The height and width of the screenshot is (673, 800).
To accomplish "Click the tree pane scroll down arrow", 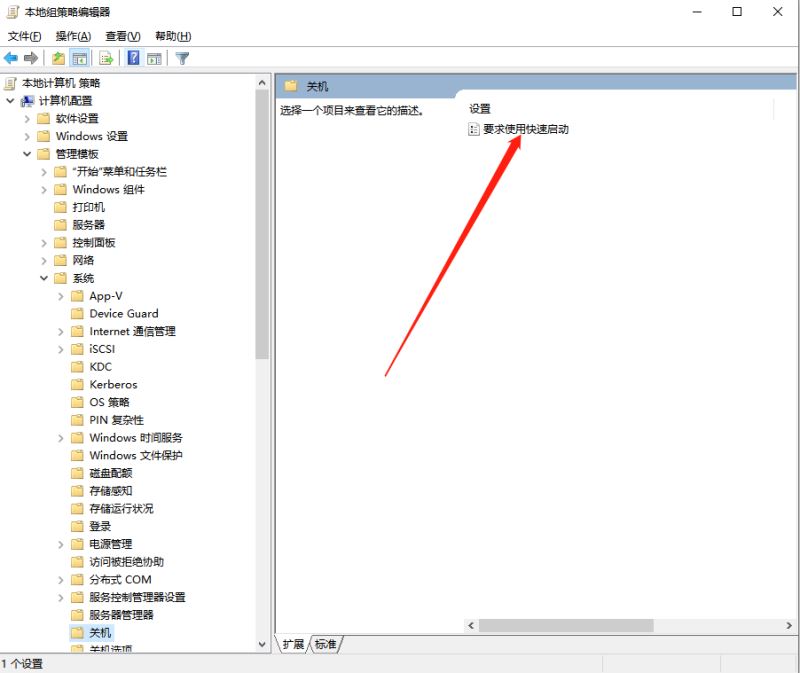I will click(x=262, y=644).
